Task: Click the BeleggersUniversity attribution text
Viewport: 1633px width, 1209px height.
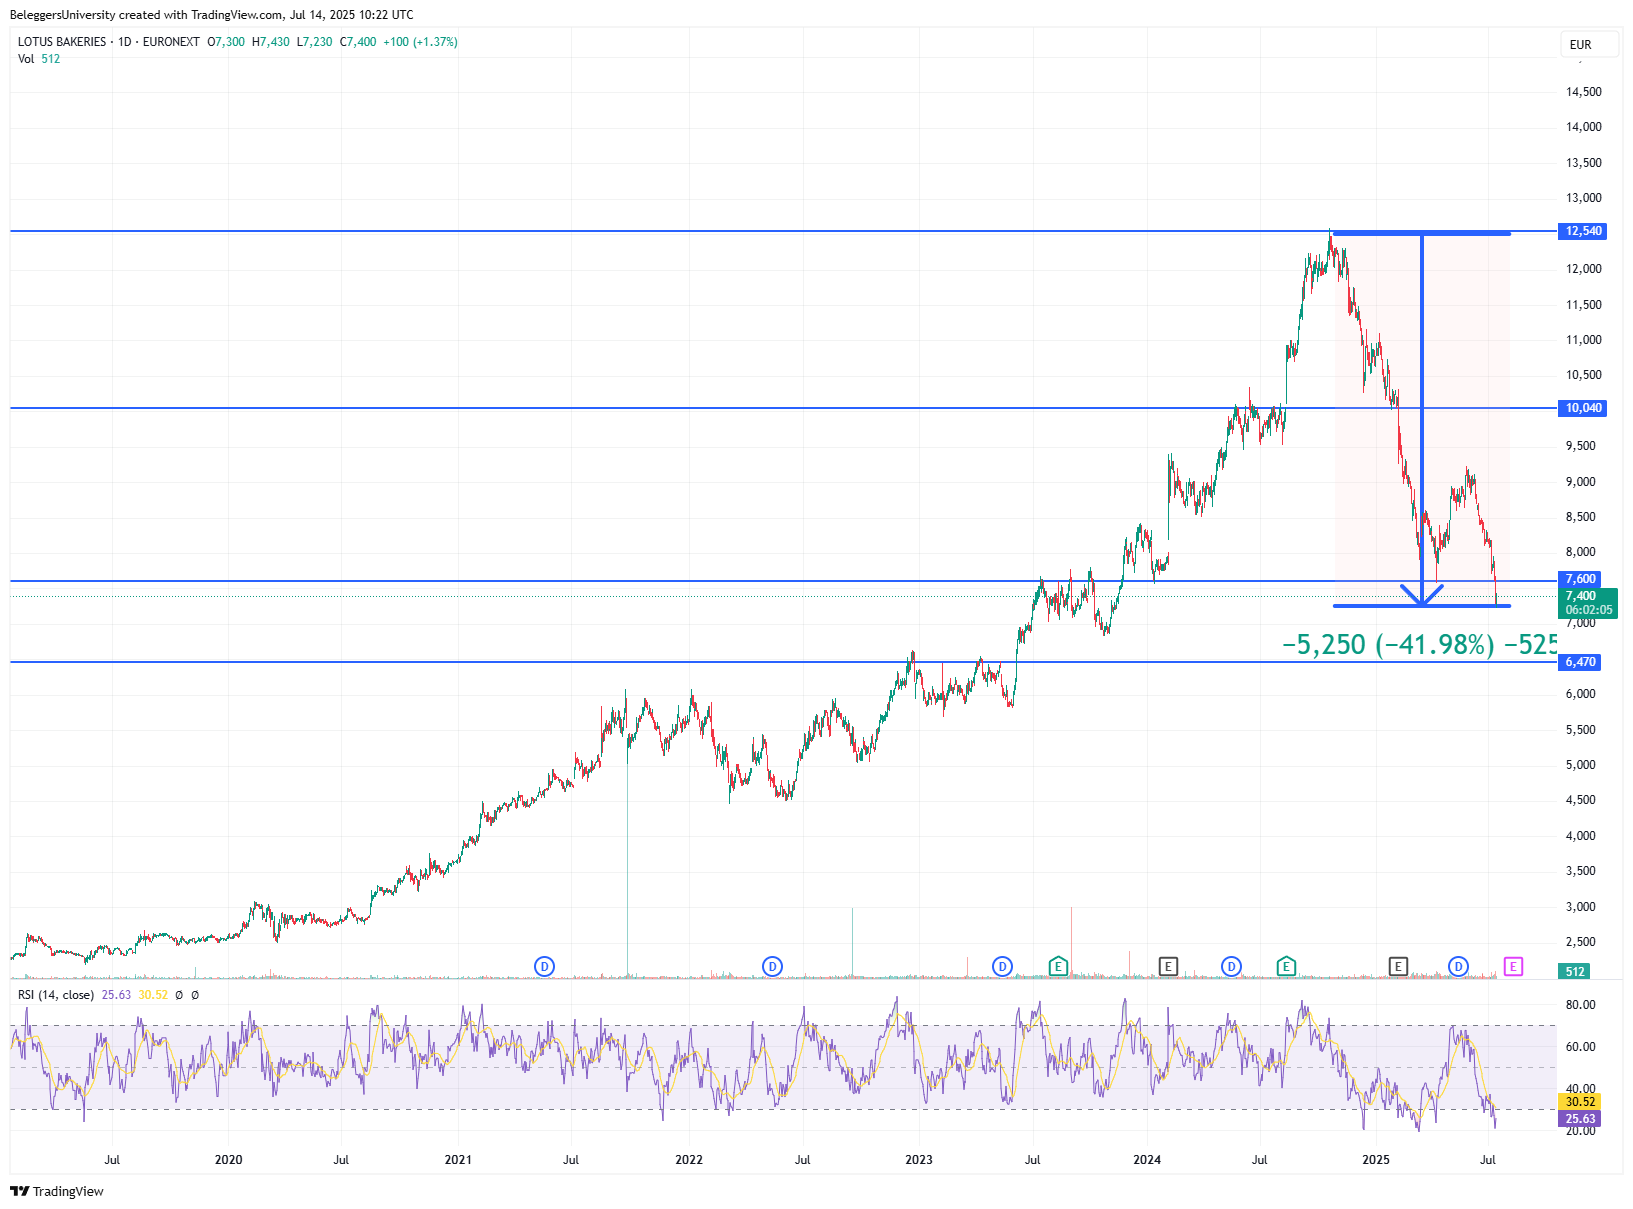Action: pyautogui.click(x=211, y=15)
